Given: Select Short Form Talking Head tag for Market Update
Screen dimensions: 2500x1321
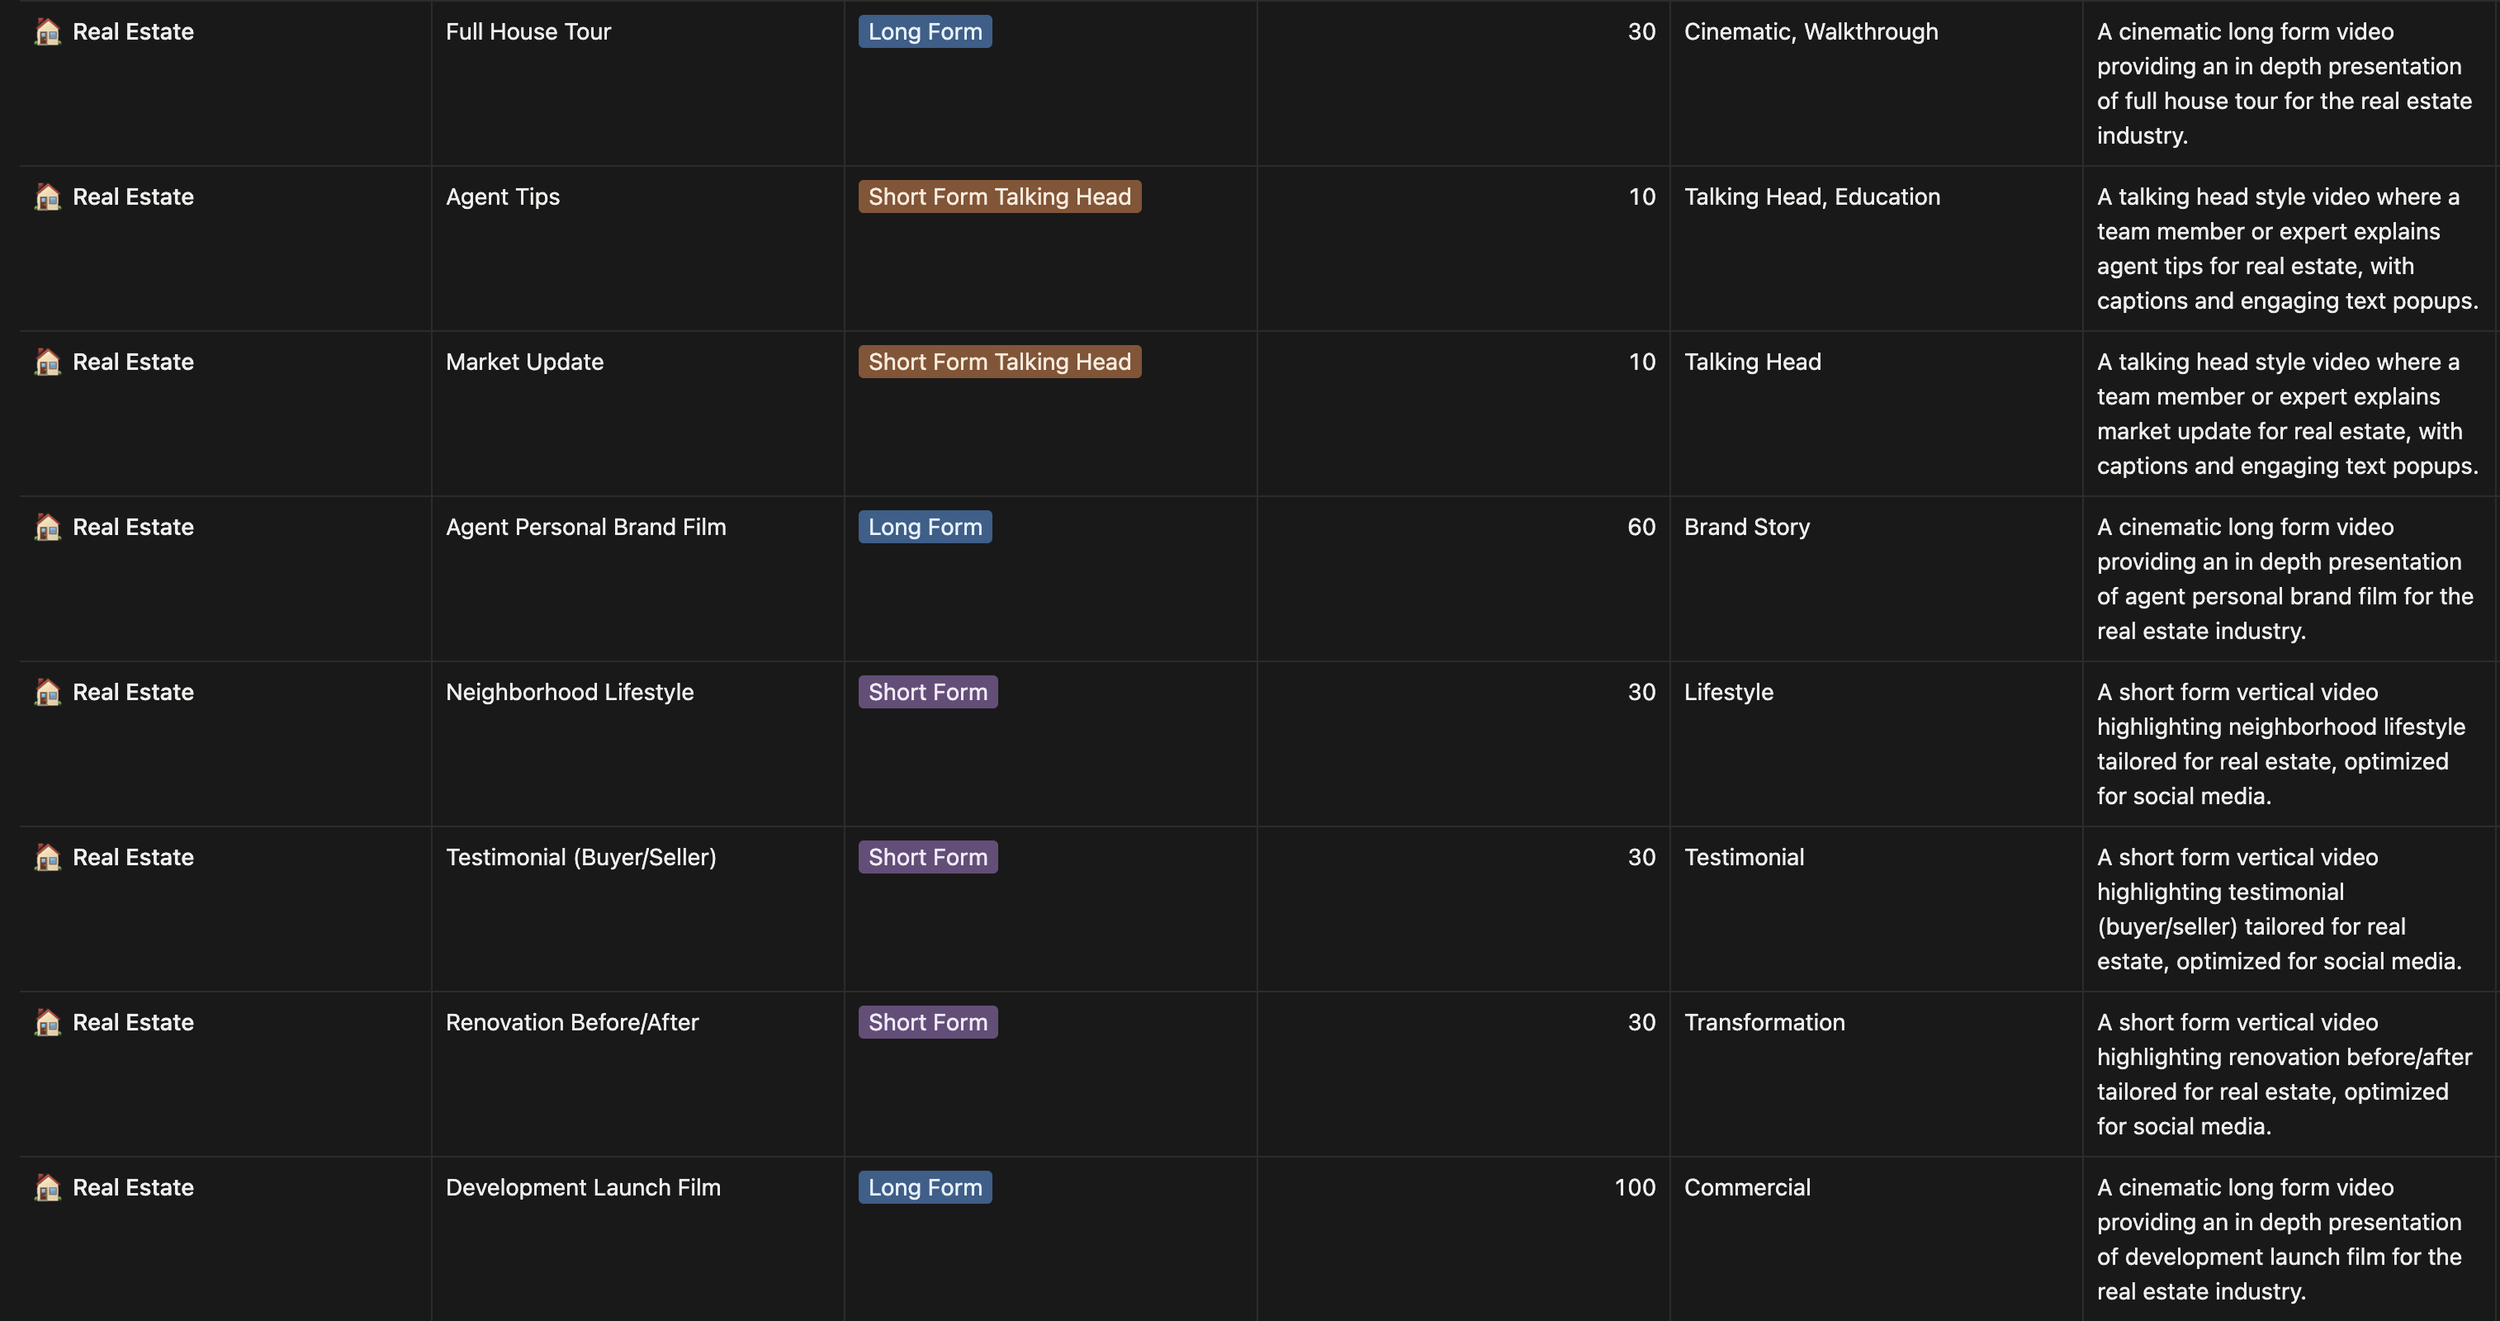Looking at the screenshot, I should coord(998,362).
